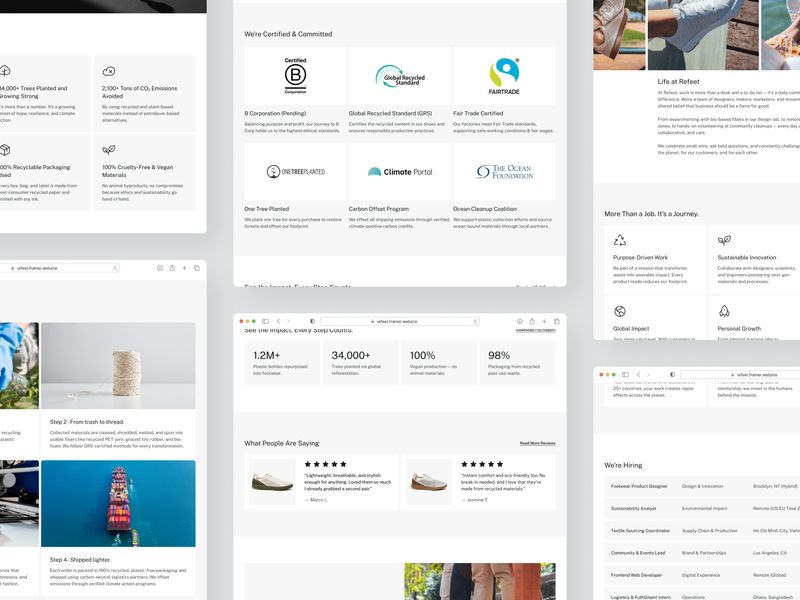Show tab overview in the left browser window

(x=197, y=268)
